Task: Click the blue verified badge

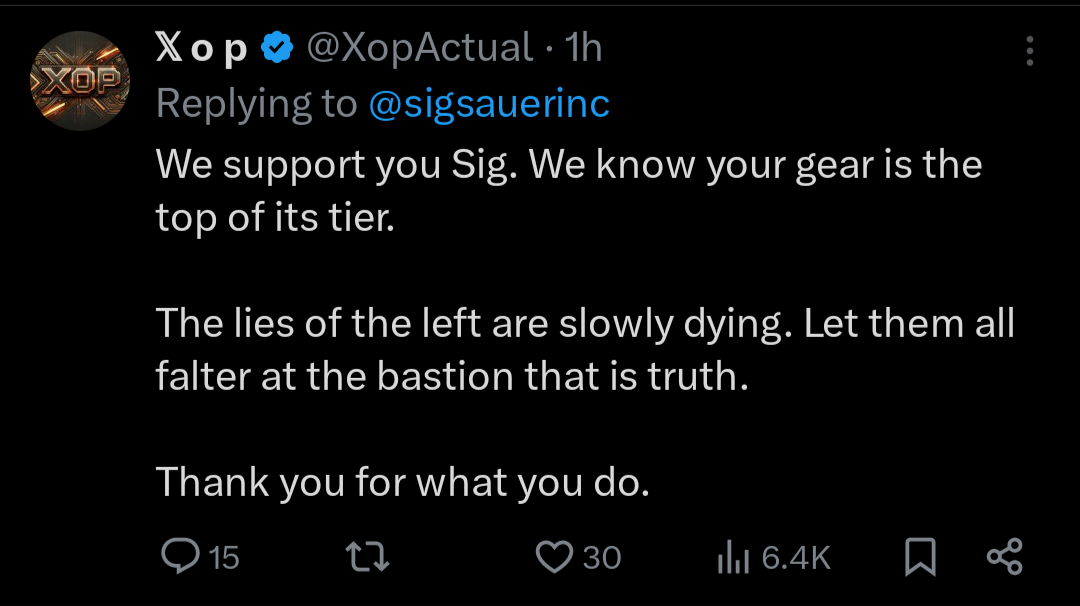Action: tap(277, 48)
